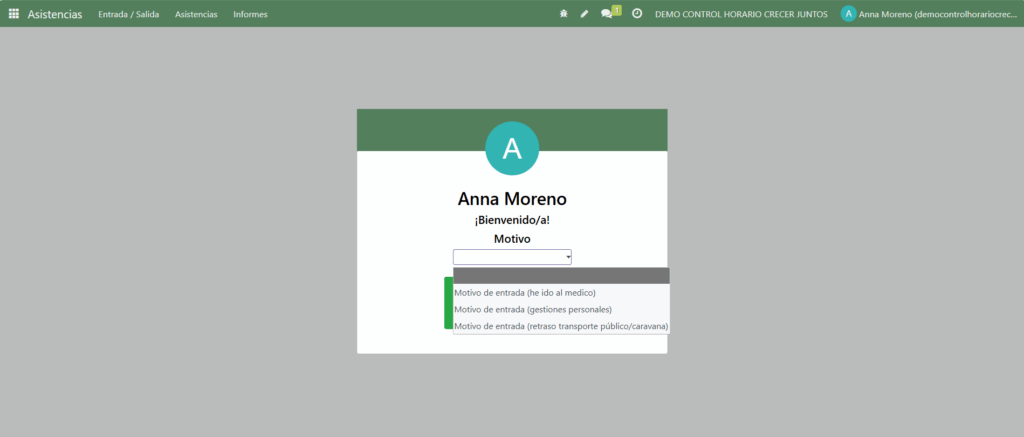Click the green check-in button edge
1024x437 pixels.
pyautogui.click(x=448, y=303)
